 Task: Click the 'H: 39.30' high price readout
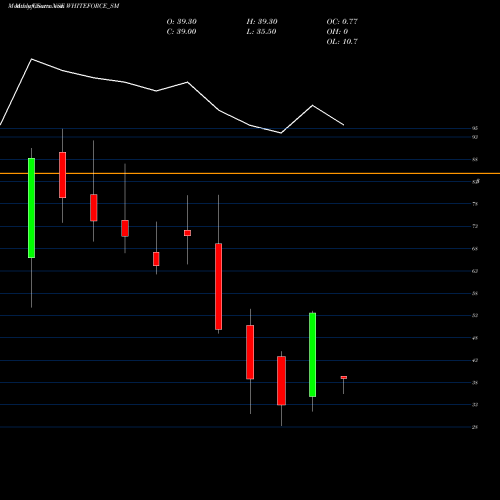[x=262, y=22]
